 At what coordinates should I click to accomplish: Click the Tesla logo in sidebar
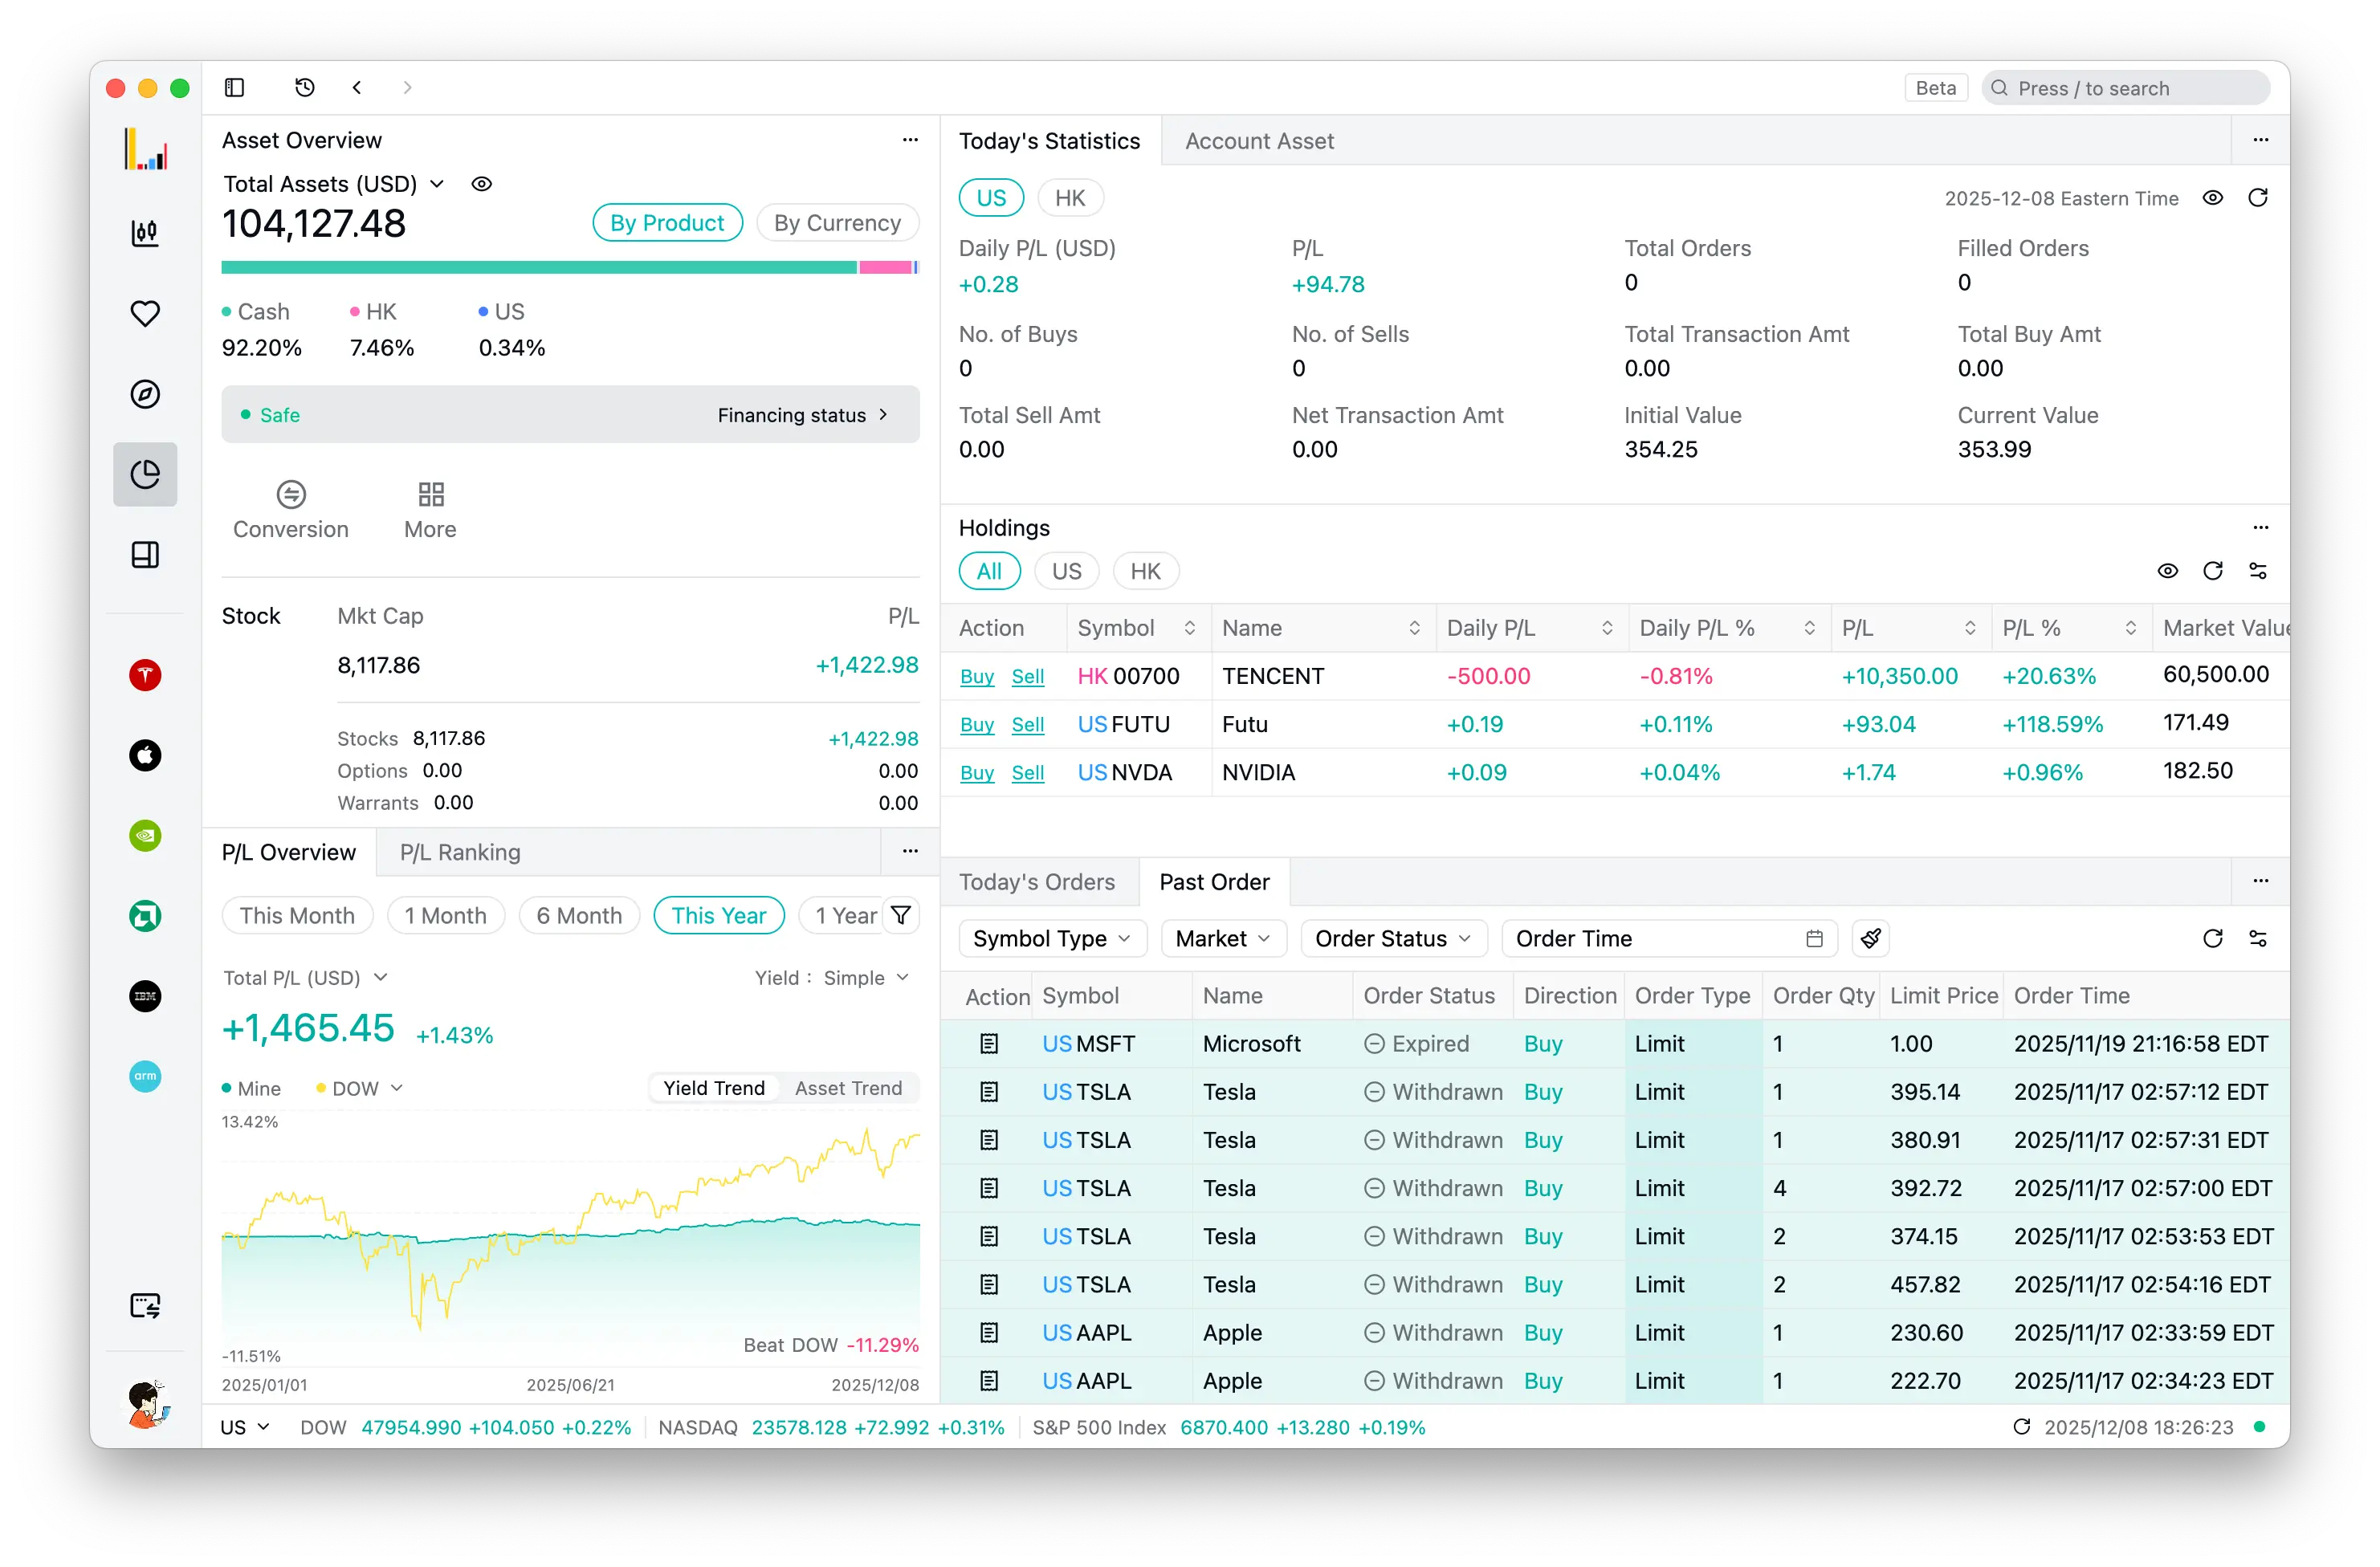coord(145,675)
